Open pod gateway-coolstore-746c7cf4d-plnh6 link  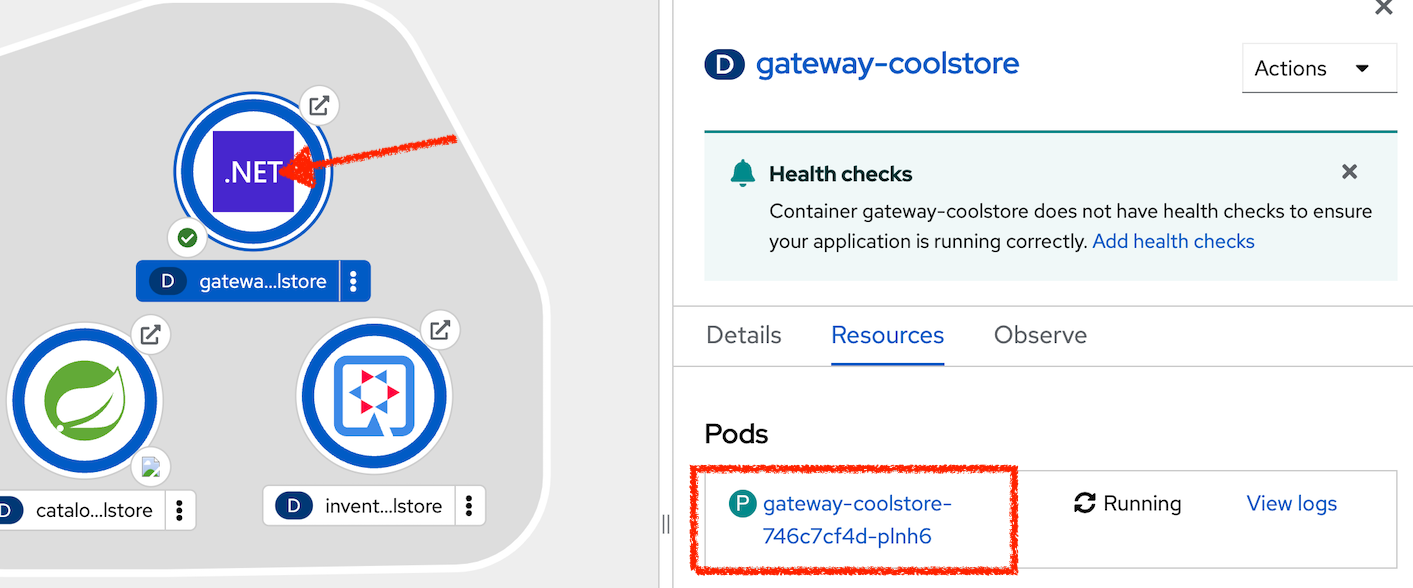click(856, 519)
